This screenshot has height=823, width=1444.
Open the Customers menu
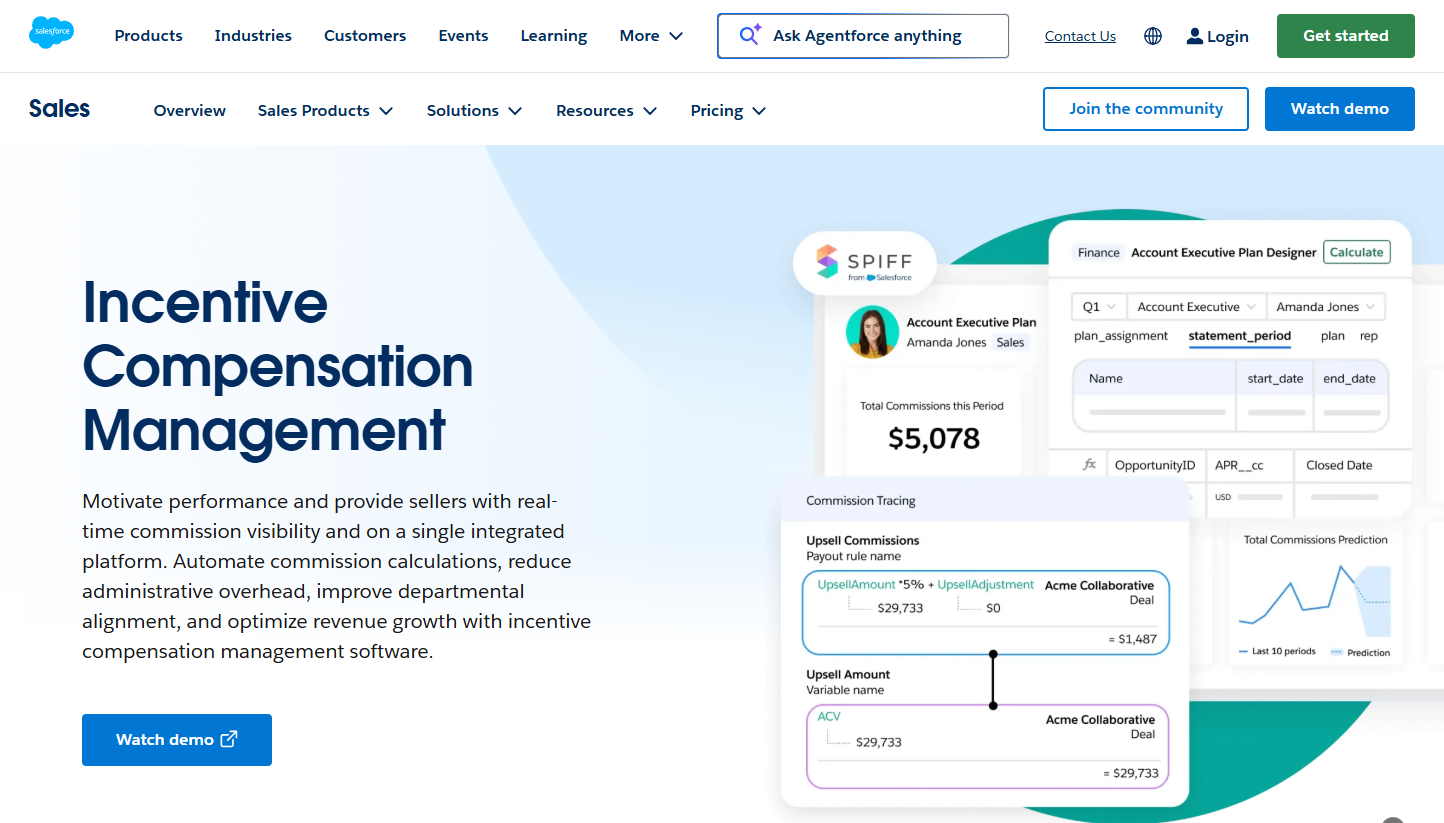(x=365, y=36)
